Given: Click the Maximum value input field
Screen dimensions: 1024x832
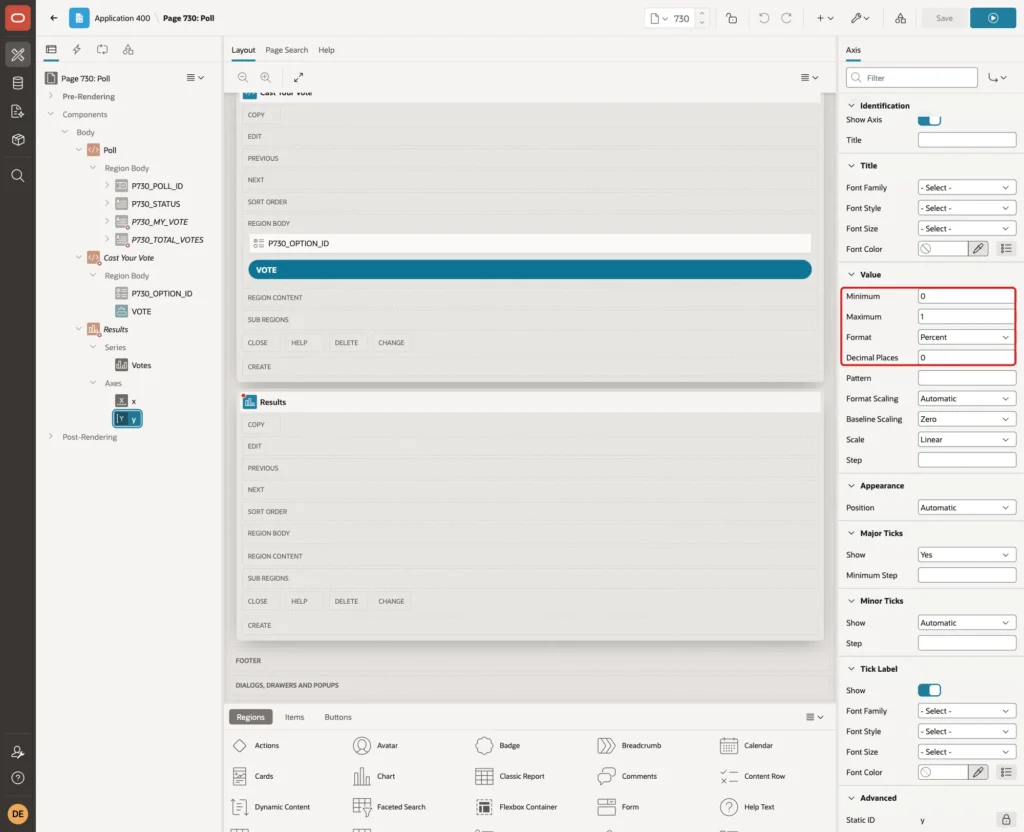Looking at the screenshot, I should [966, 317].
